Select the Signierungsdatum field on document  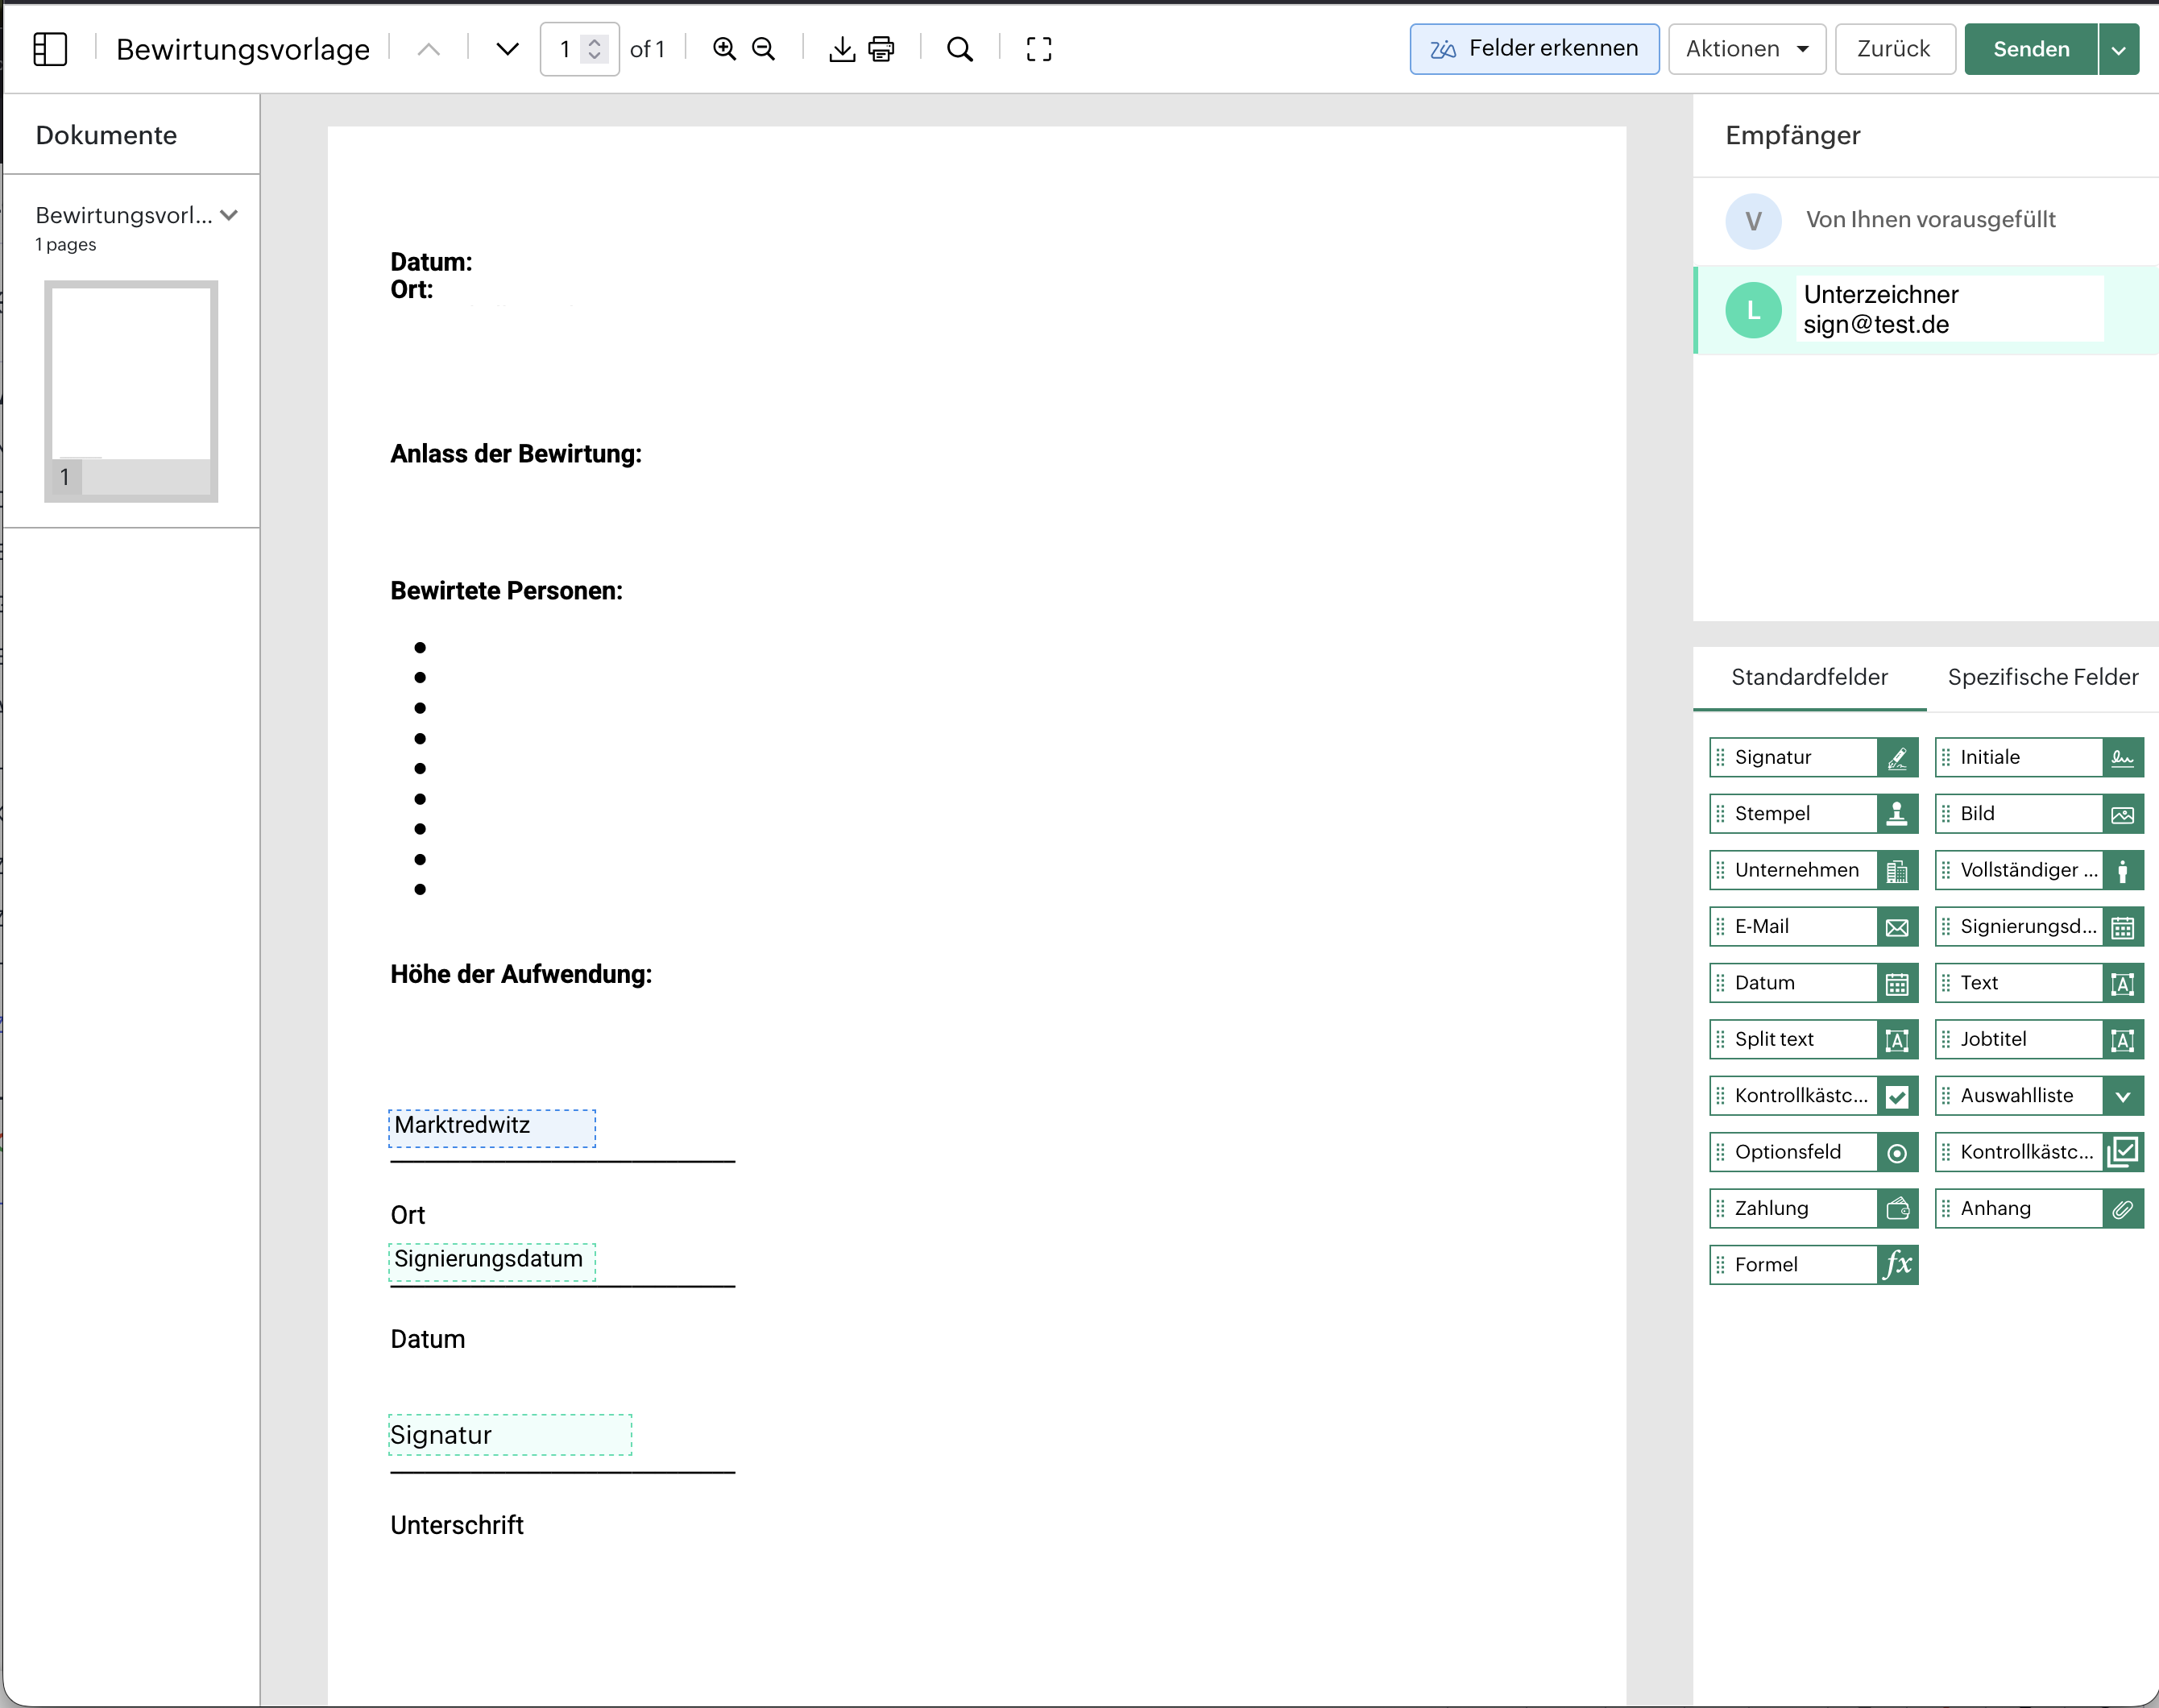pyautogui.click(x=492, y=1261)
